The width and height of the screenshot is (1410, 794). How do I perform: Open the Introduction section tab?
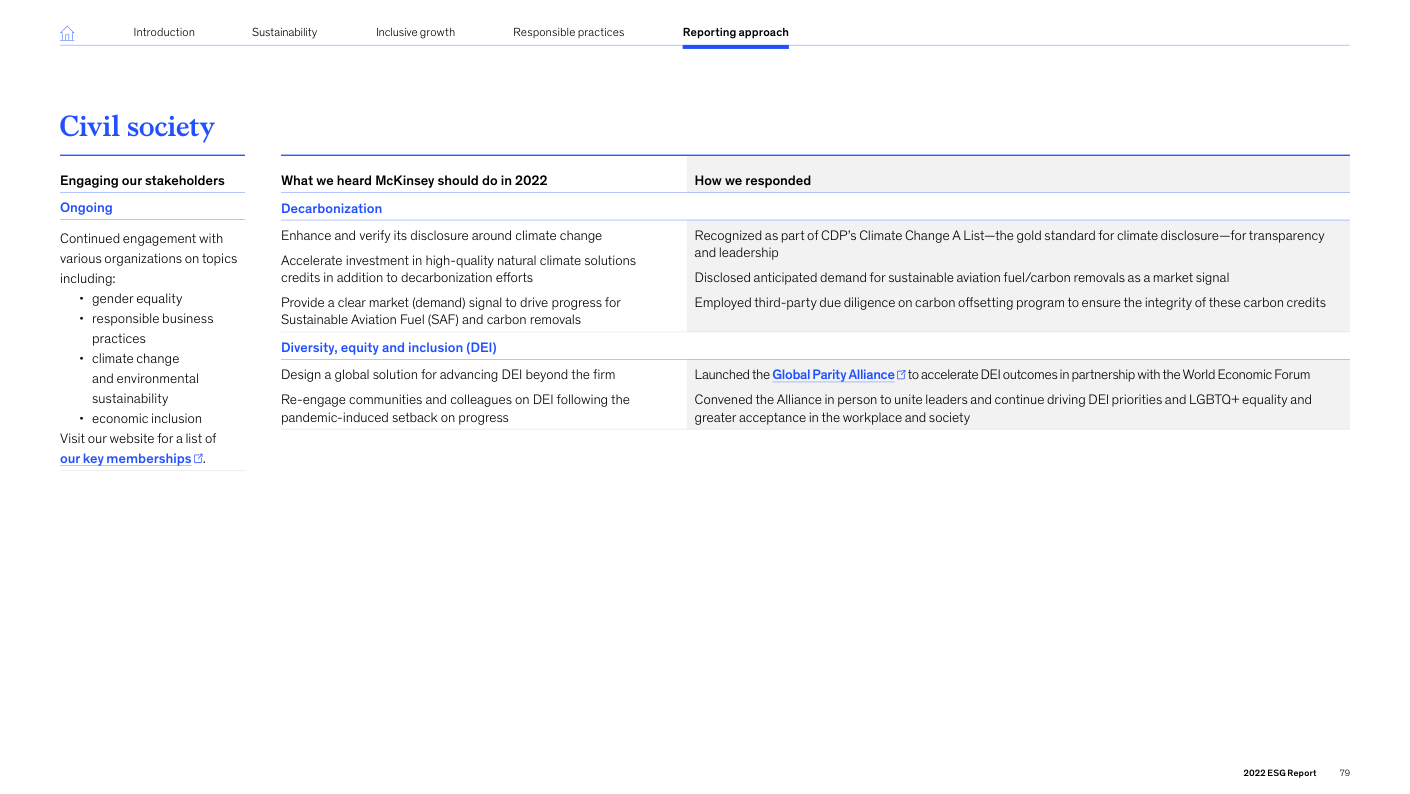(x=164, y=32)
